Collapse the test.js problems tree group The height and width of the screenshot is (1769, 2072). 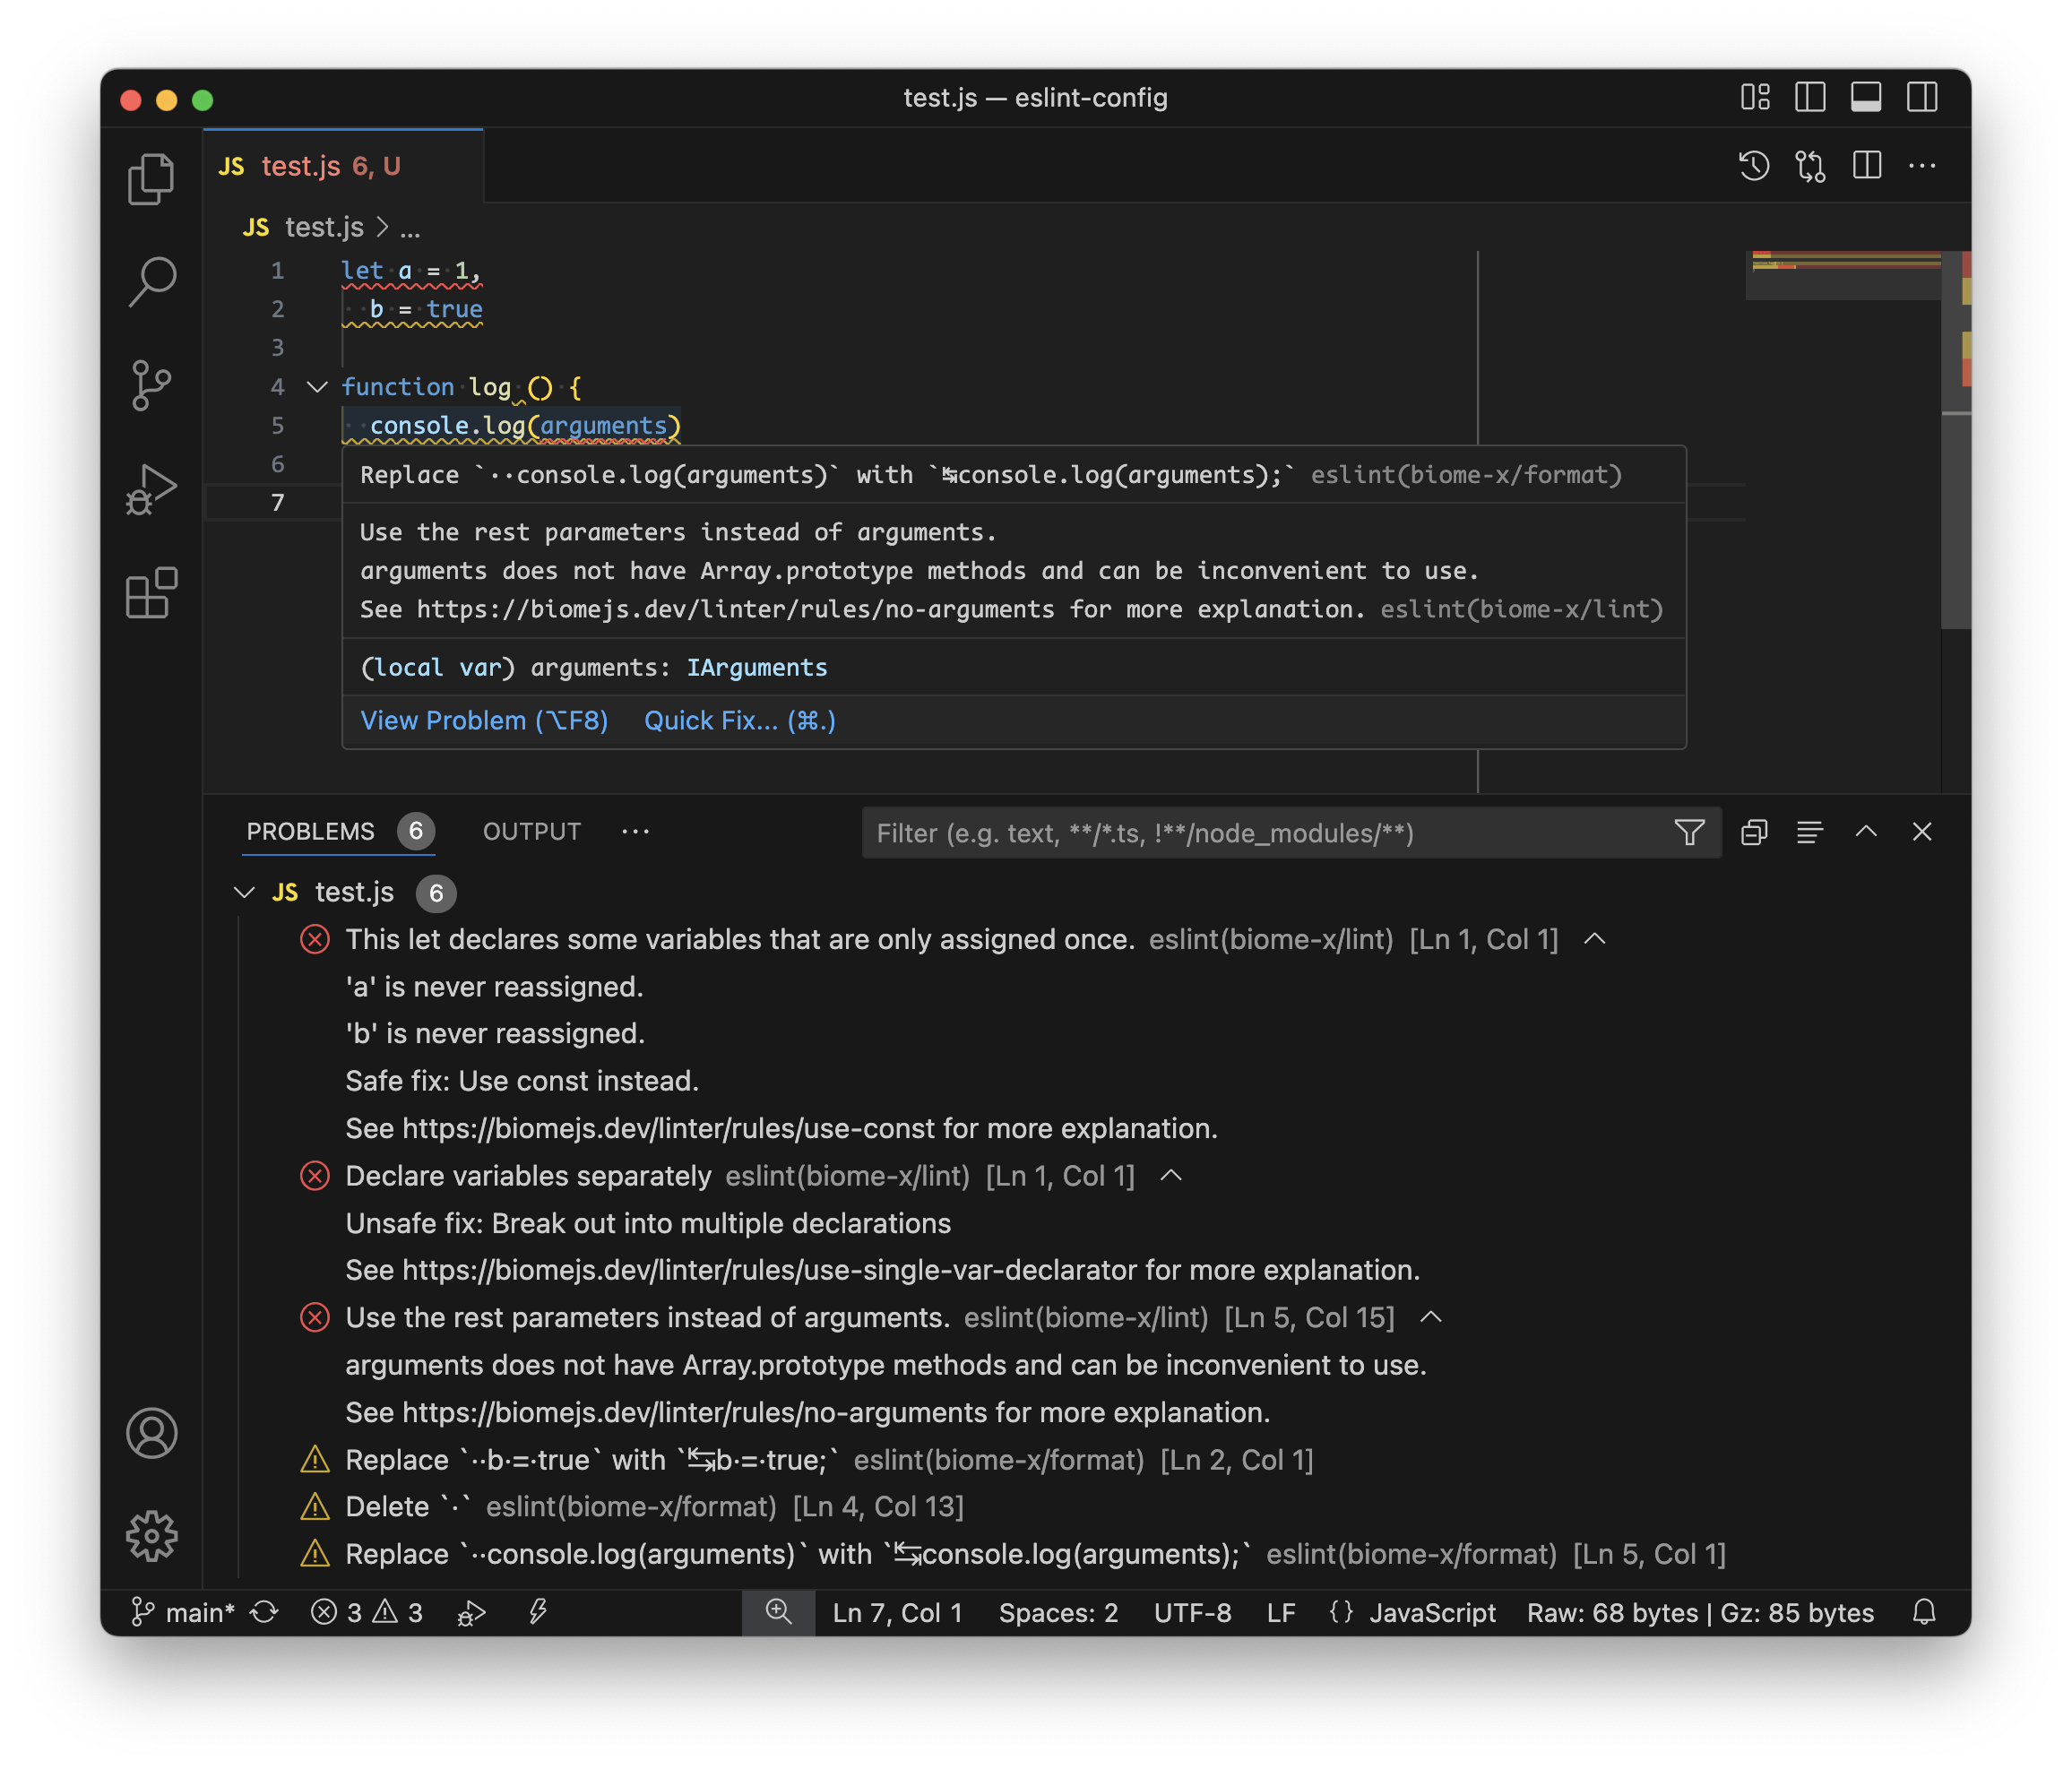click(244, 892)
